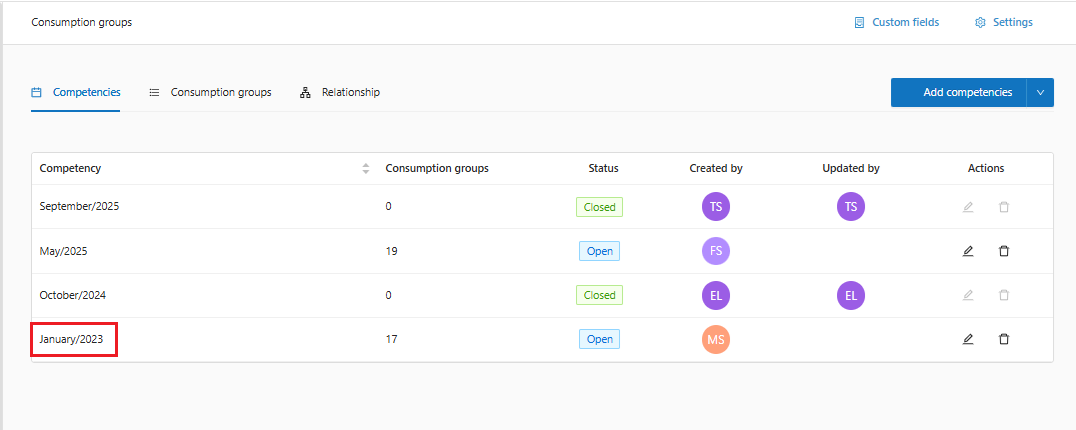Click the MS creator avatar
Viewport: 1076px width, 430px height.
click(x=716, y=339)
